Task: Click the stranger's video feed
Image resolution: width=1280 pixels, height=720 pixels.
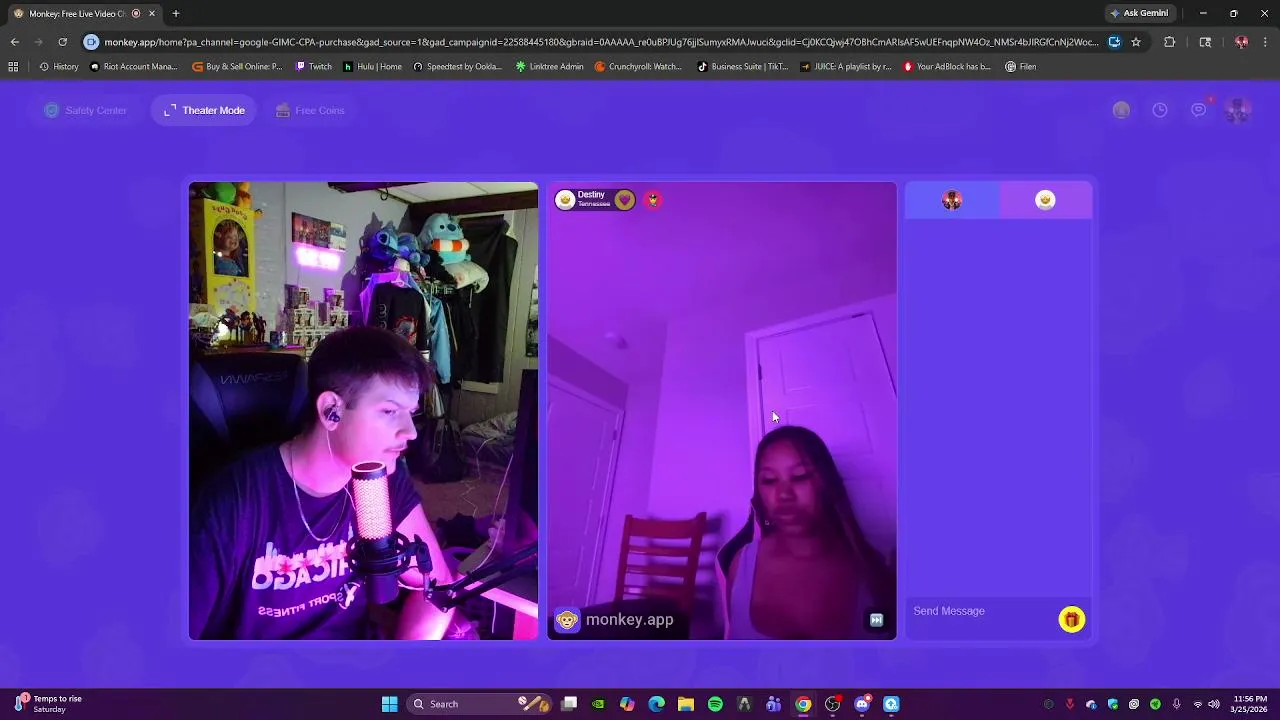Action: (722, 411)
